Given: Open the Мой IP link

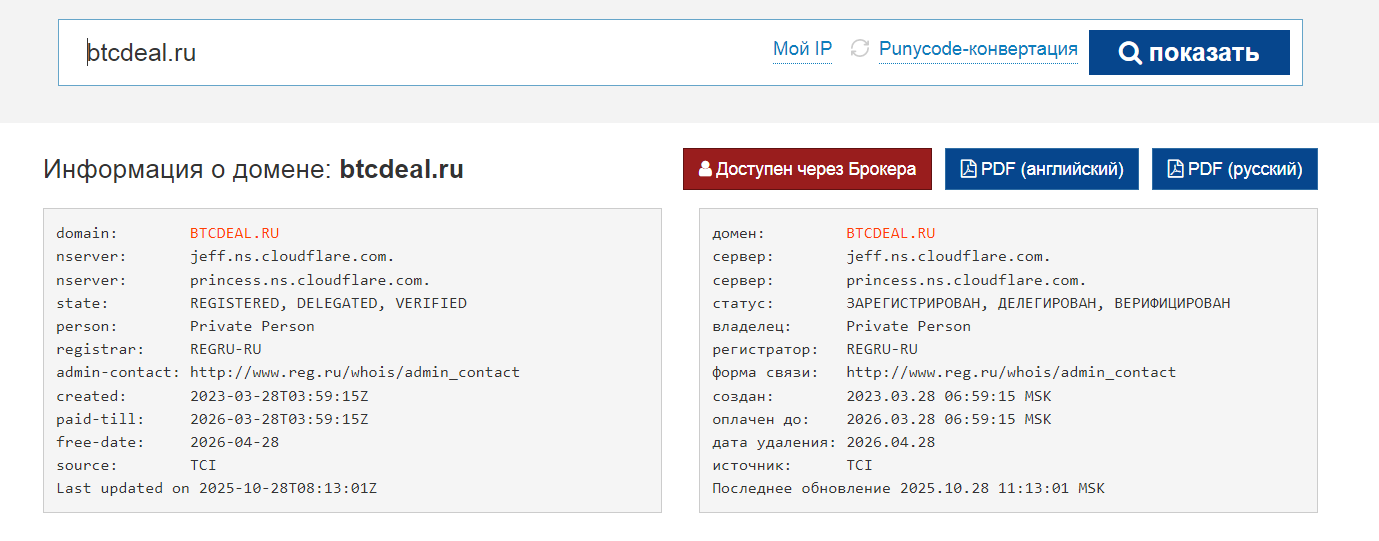Looking at the screenshot, I should [802, 49].
